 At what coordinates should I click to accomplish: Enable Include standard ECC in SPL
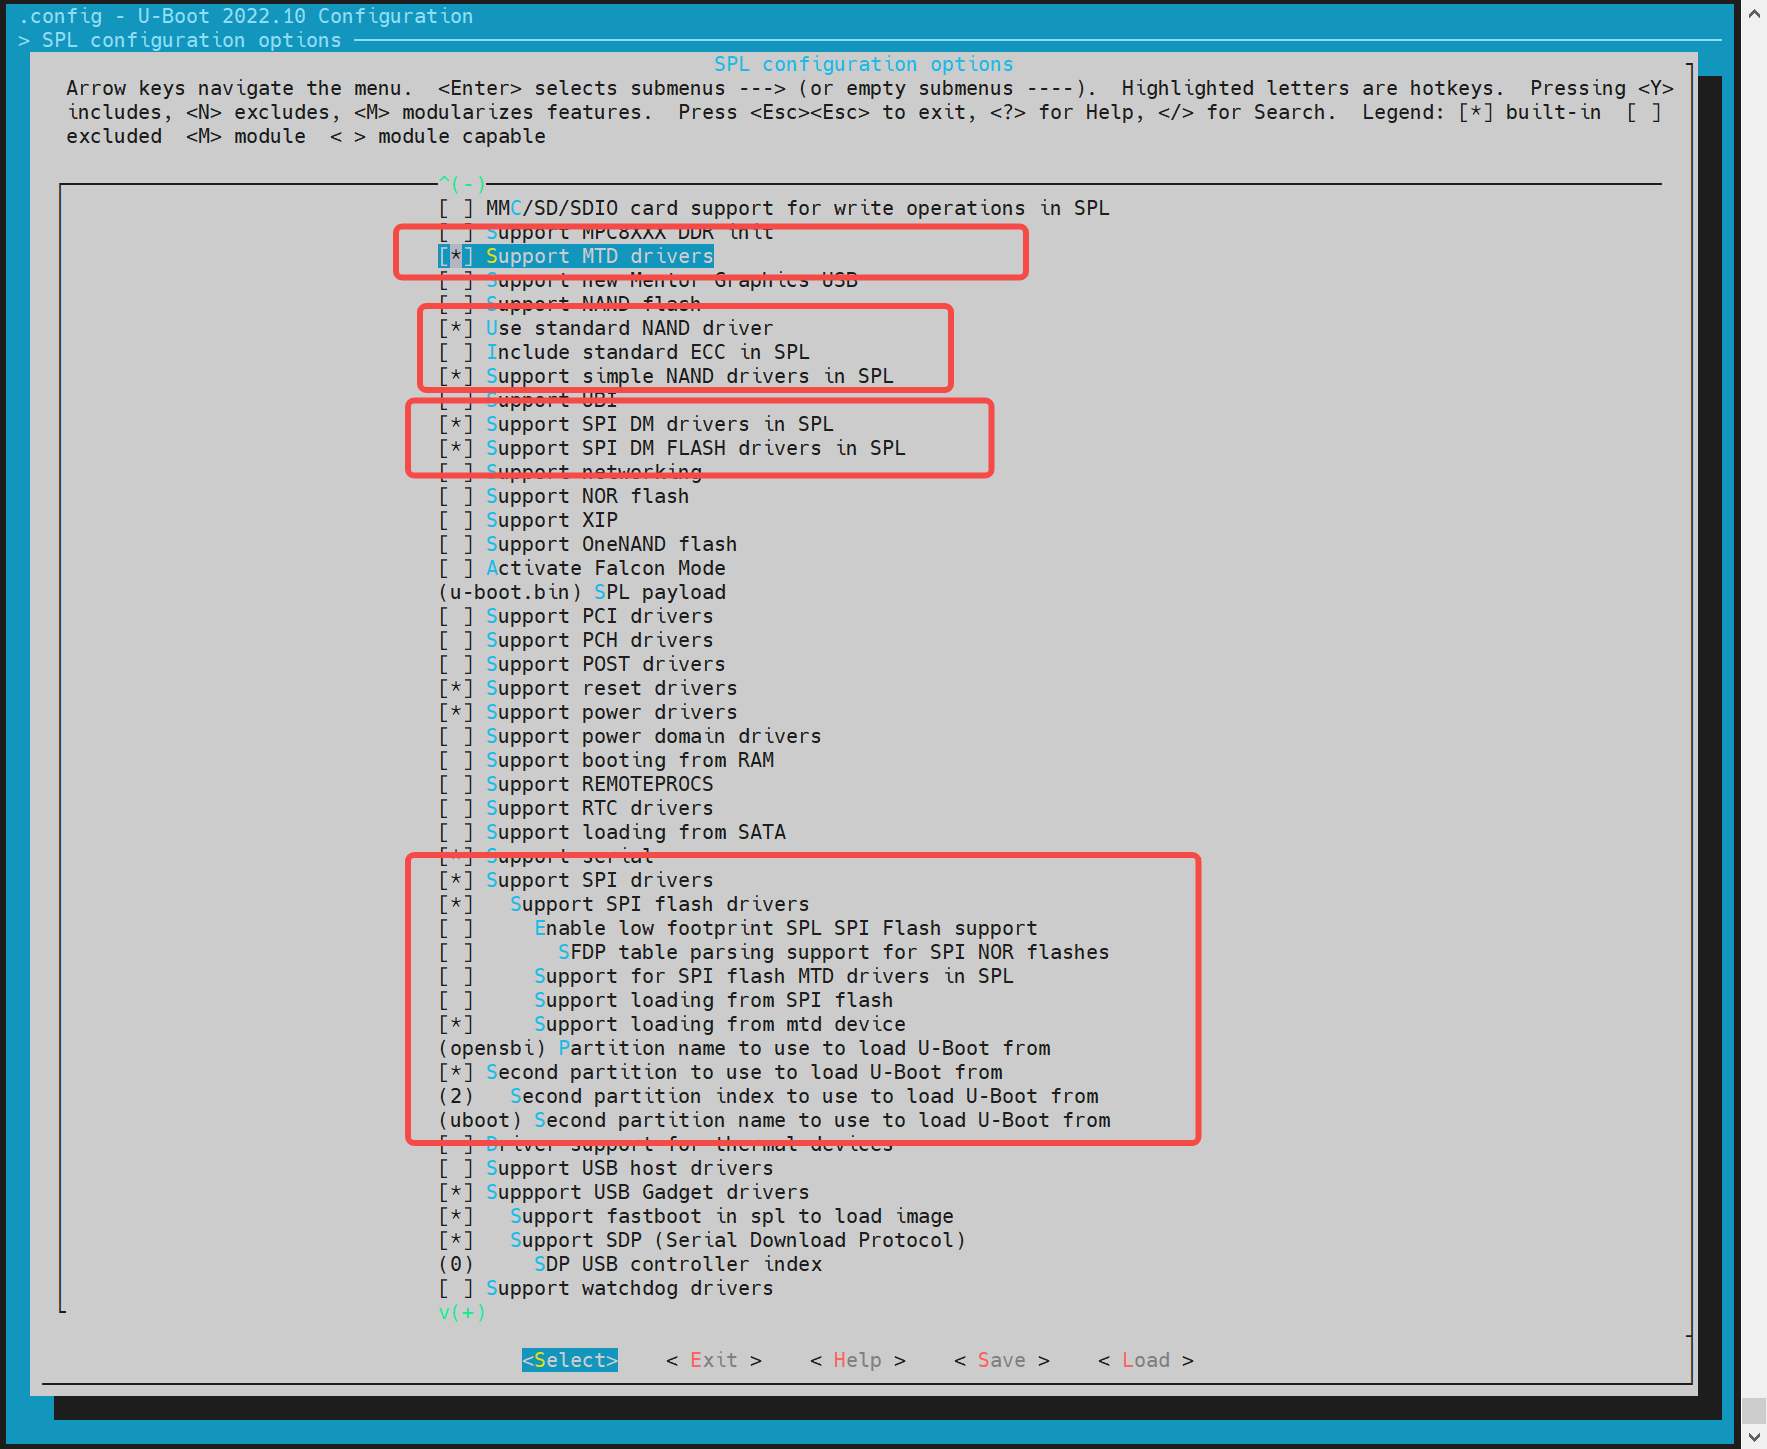coord(456,352)
